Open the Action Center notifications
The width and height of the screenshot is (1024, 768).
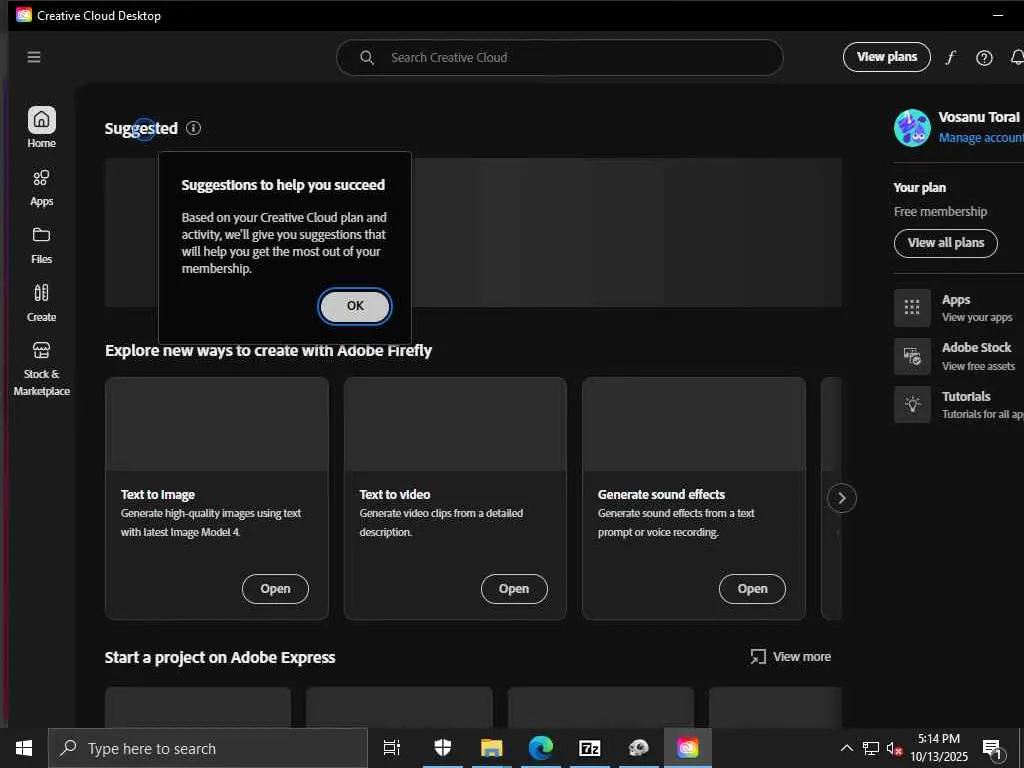(992, 748)
